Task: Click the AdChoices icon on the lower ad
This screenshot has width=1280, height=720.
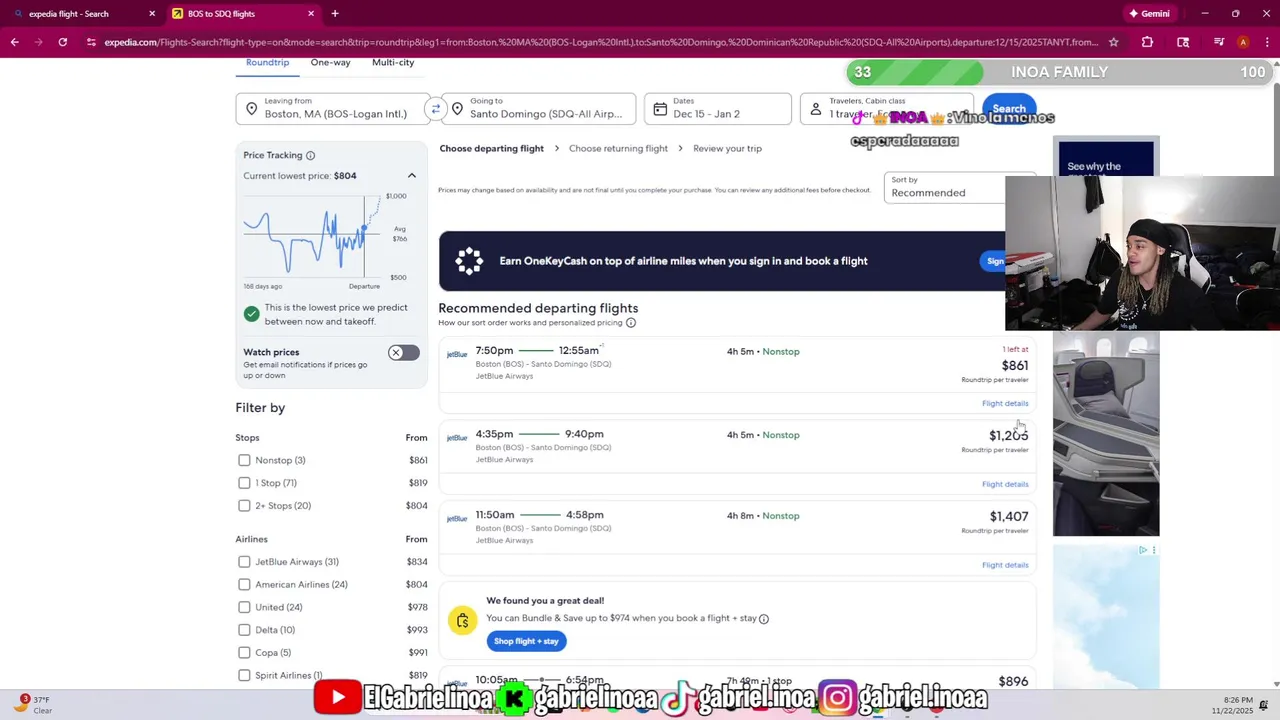Action: pyautogui.click(x=1143, y=550)
